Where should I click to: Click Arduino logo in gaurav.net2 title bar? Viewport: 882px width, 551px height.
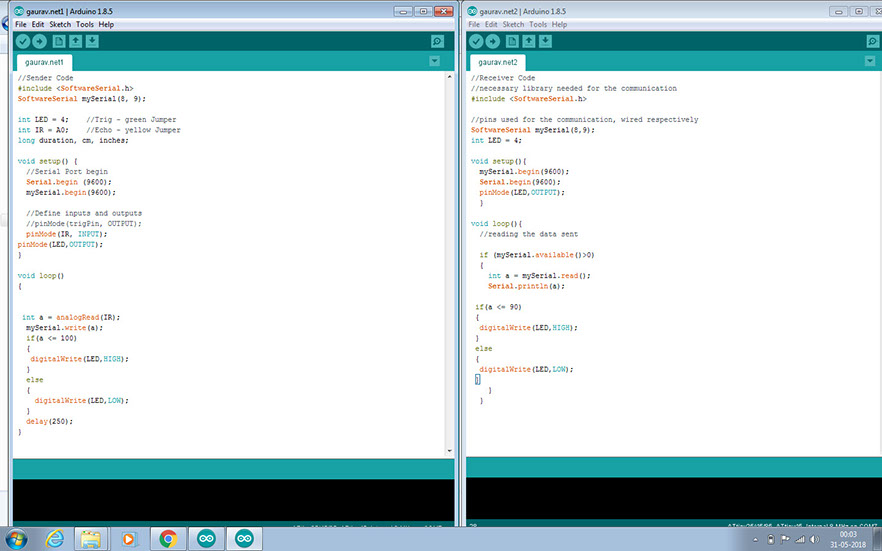click(472, 11)
